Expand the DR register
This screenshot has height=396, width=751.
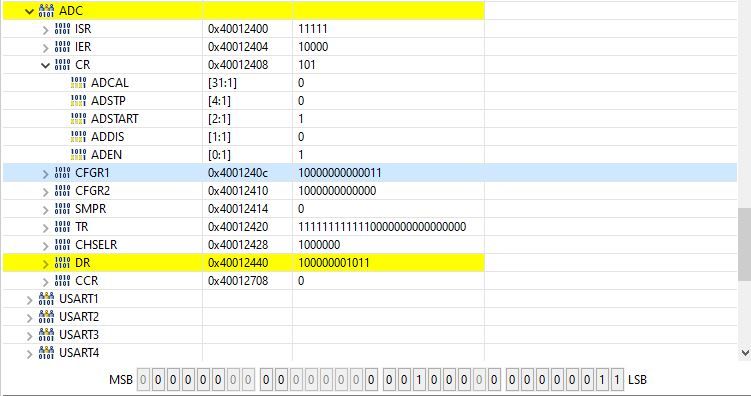pyautogui.click(x=46, y=264)
